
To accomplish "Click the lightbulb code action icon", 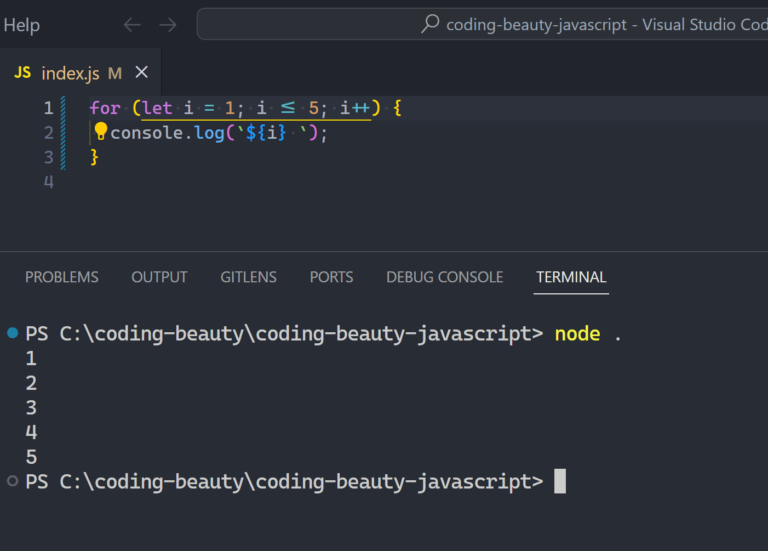I will [x=100, y=132].
